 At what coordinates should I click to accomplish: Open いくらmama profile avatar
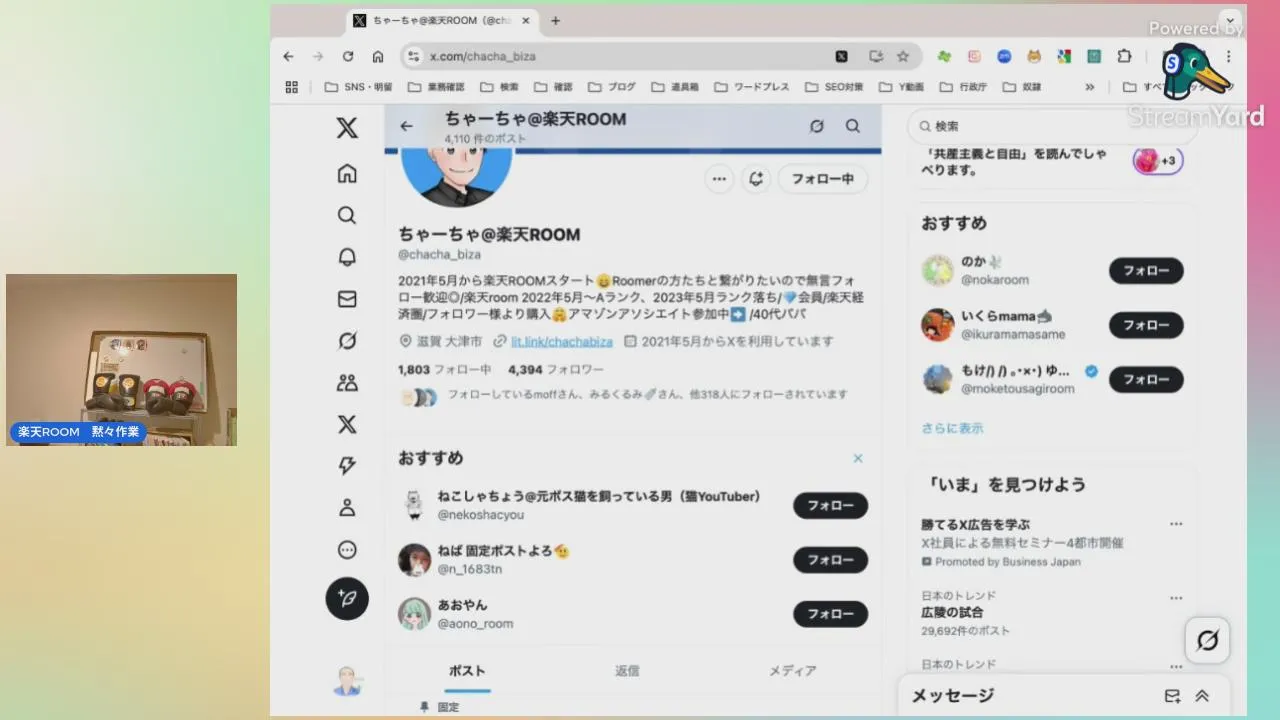coord(938,325)
